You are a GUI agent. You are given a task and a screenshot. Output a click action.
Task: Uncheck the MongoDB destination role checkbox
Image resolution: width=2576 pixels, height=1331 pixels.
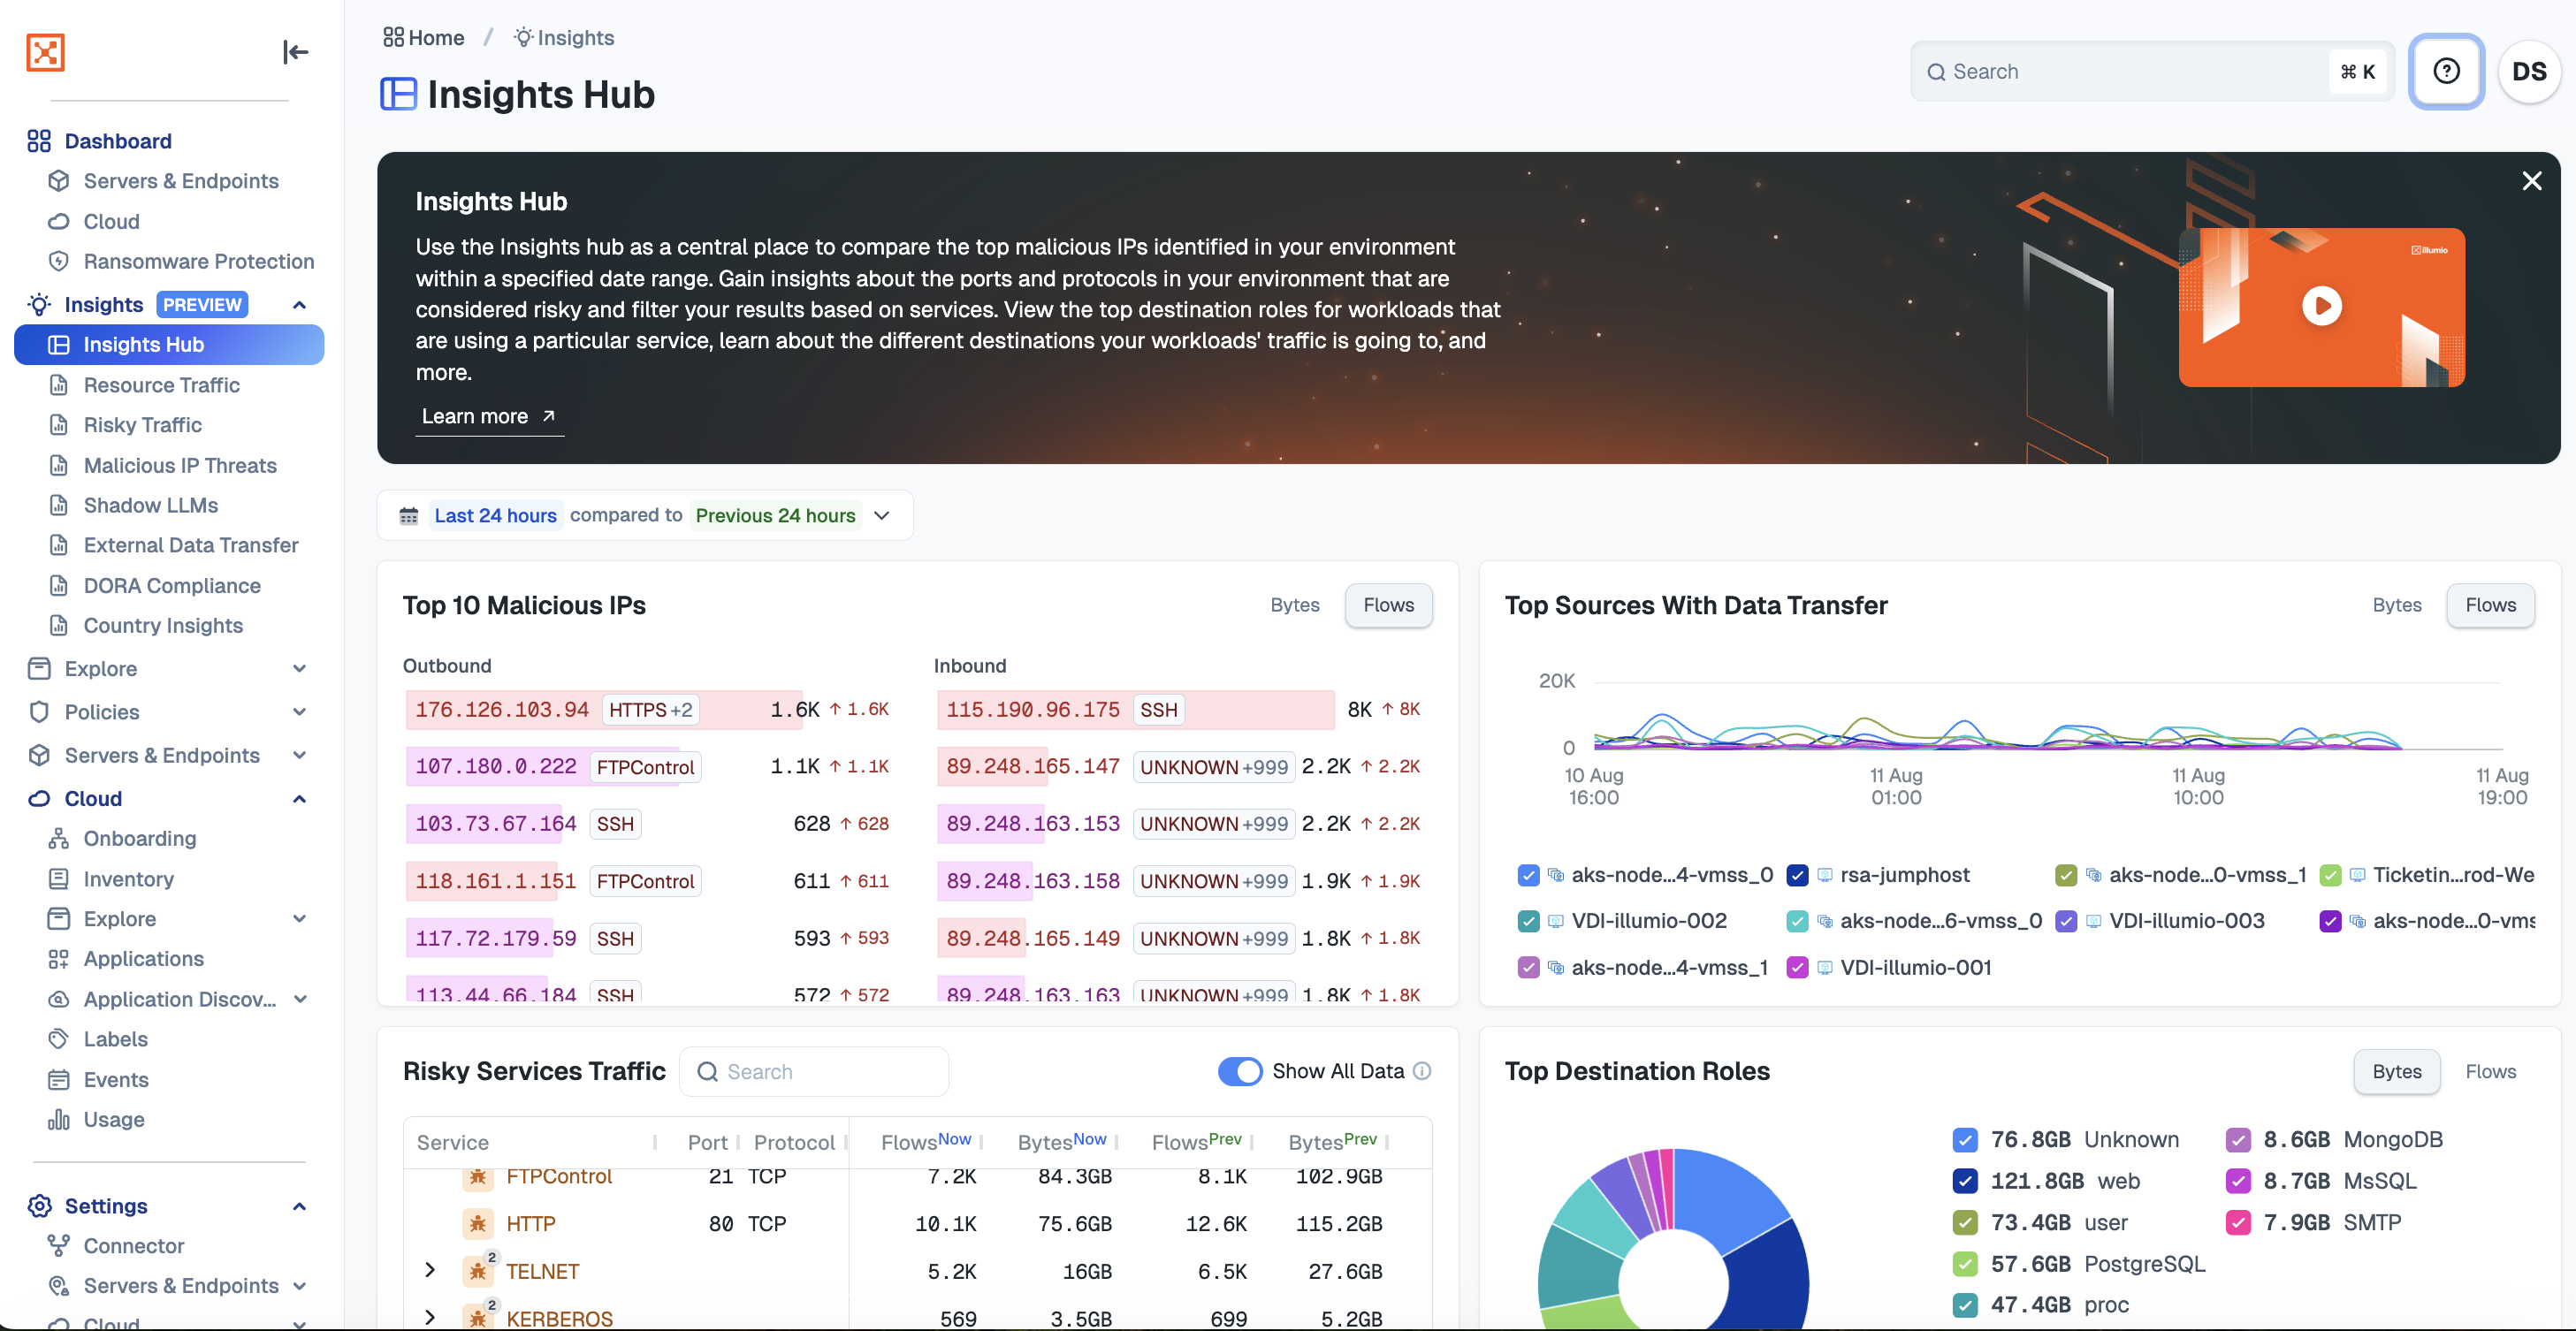[2238, 1140]
